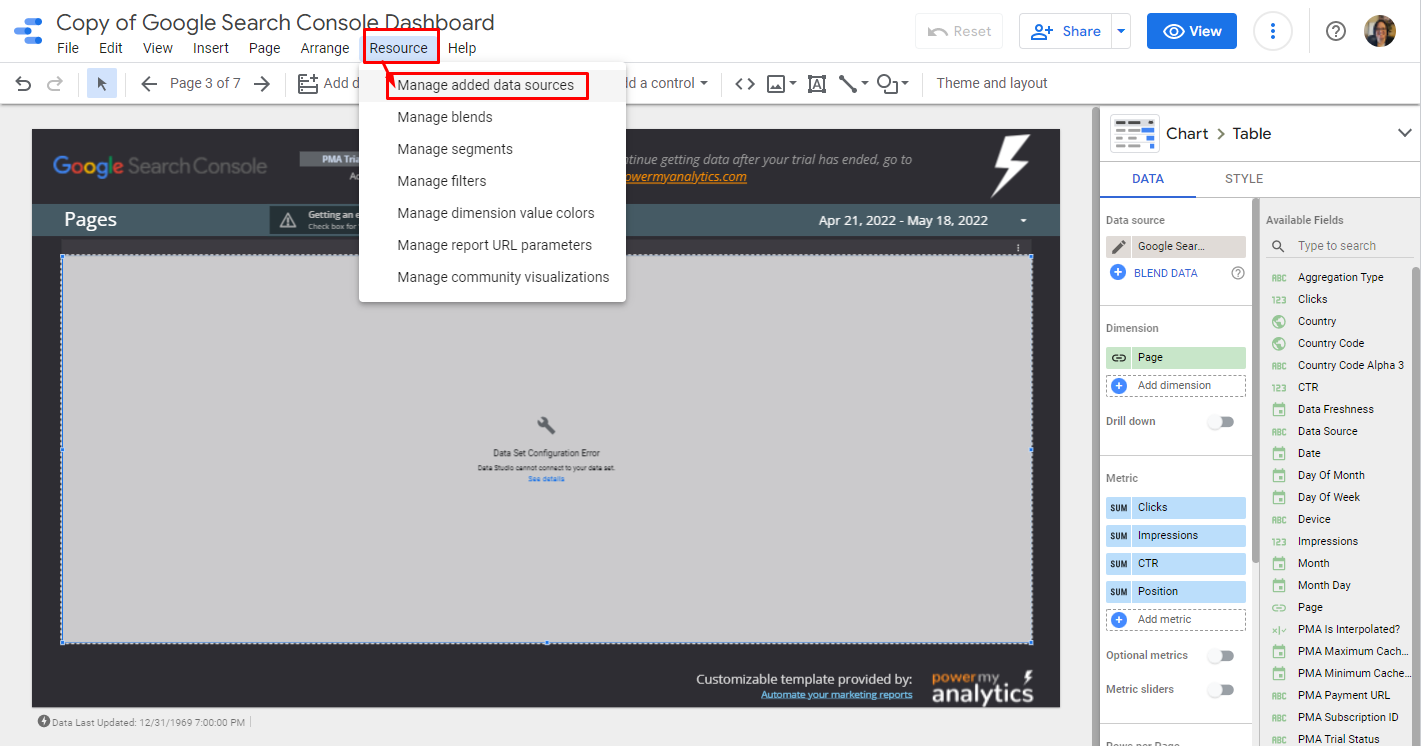Click the URL embed code icon
1421x746 pixels.
[x=744, y=84]
